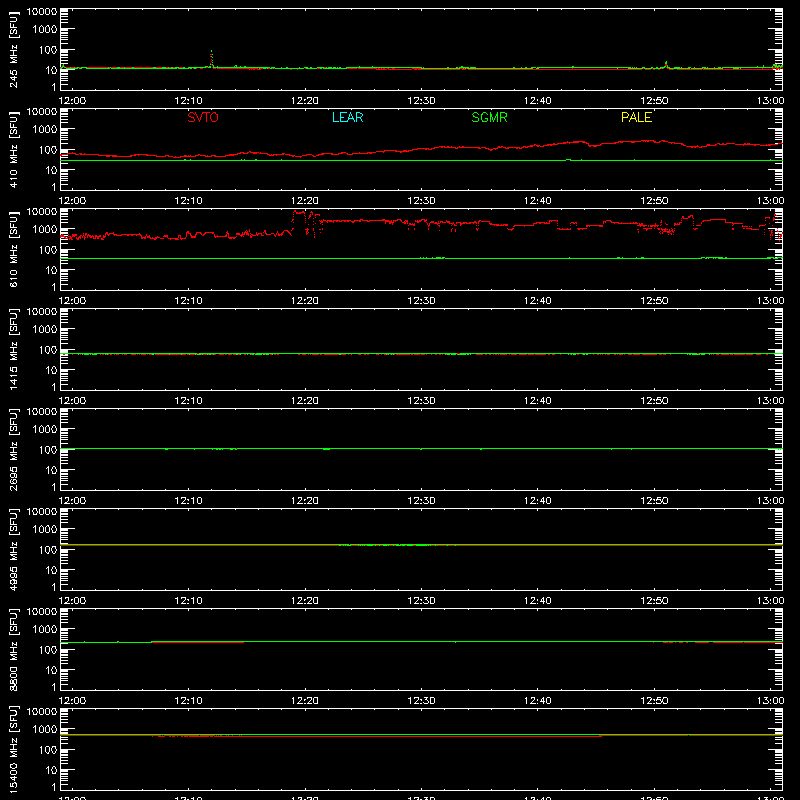Image resolution: width=800 pixels, height=800 pixels.
Task: Click the red SVTO station label
Action: coord(203,117)
